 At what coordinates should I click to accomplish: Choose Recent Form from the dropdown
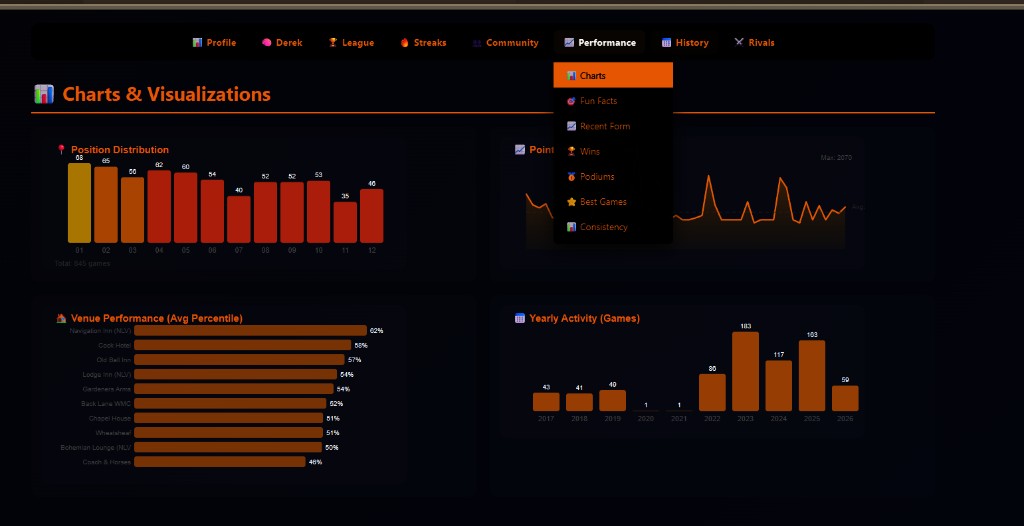(613, 126)
